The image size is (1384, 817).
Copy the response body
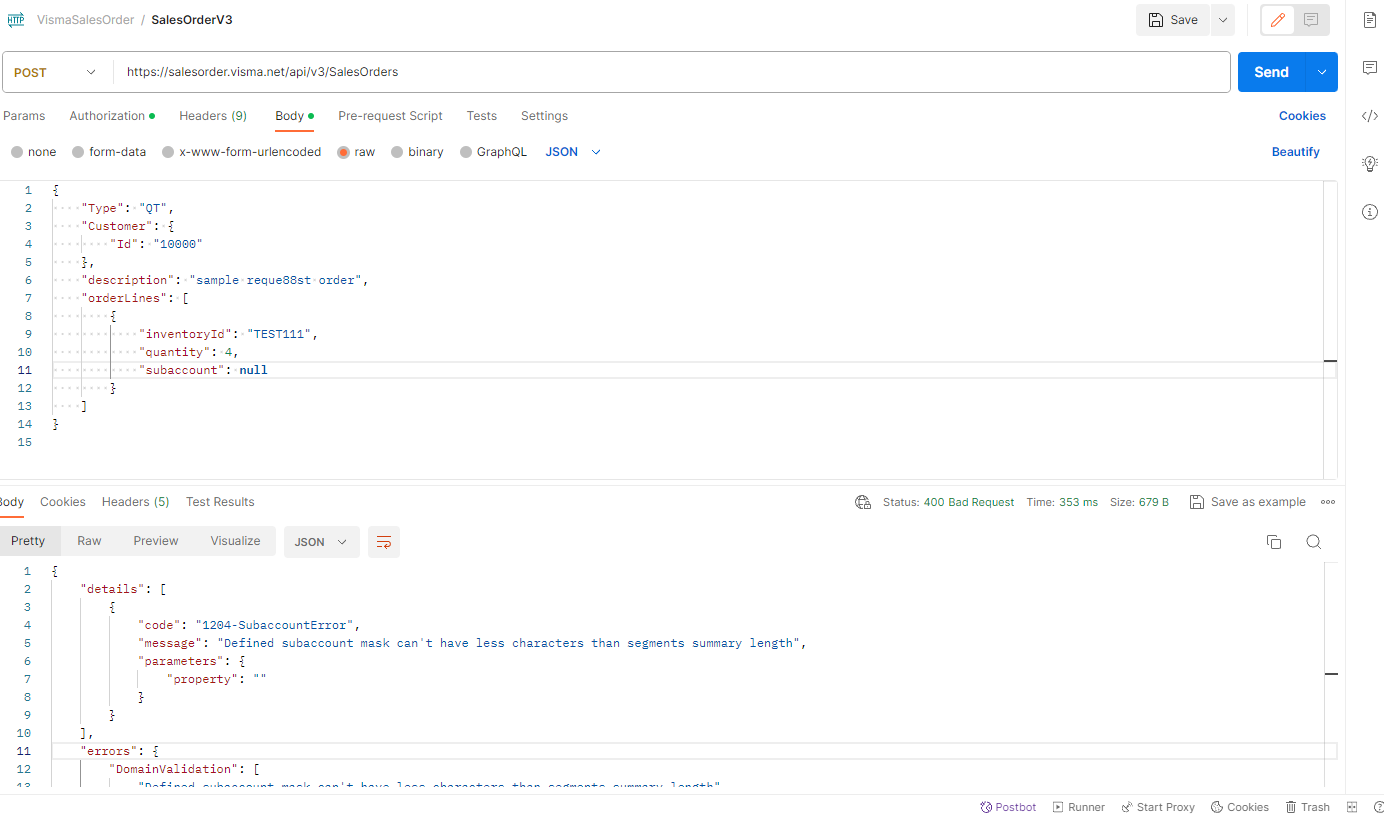click(x=1274, y=541)
